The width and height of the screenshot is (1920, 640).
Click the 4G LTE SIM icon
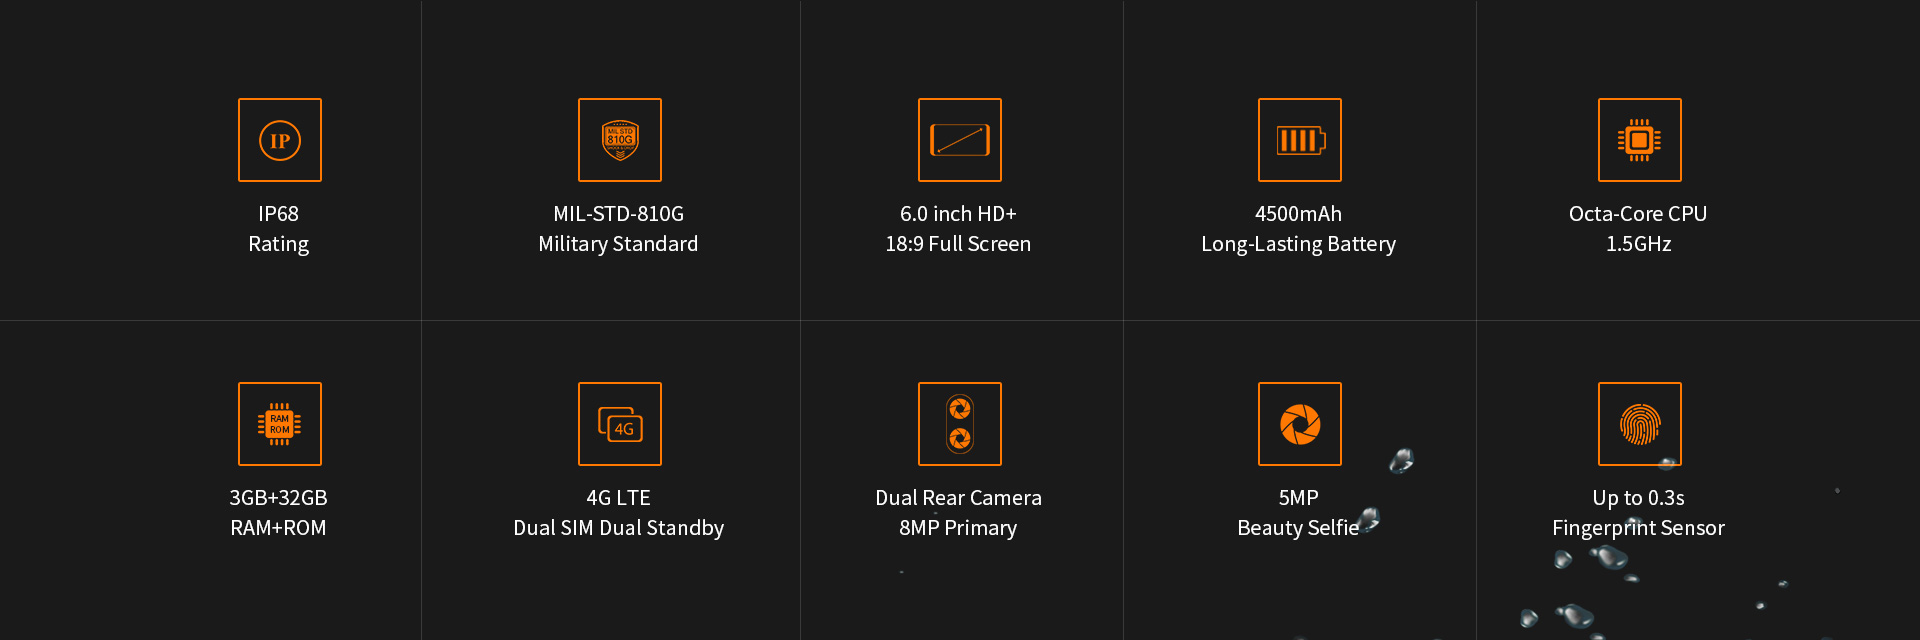[x=620, y=424]
